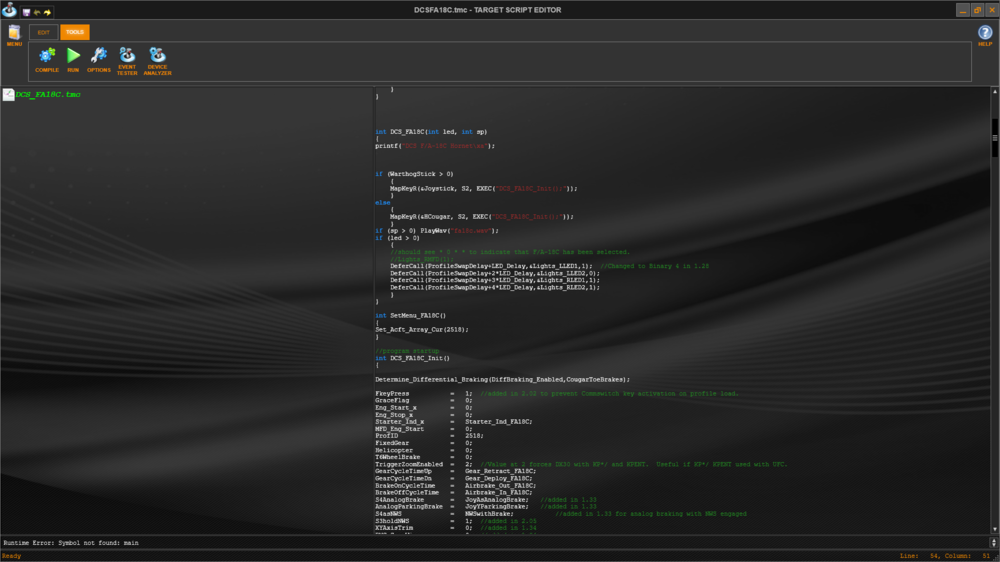Click the 'S4AnalogBrake' assignment line
The width and height of the screenshot is (1000, 562).
click(486, 500)
